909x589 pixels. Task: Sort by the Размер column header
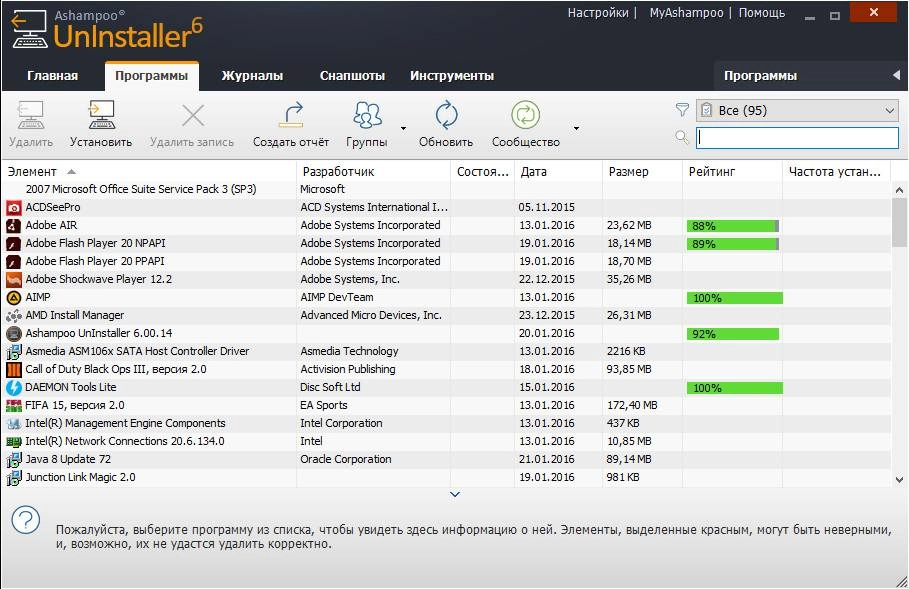[x=642, y=172]
